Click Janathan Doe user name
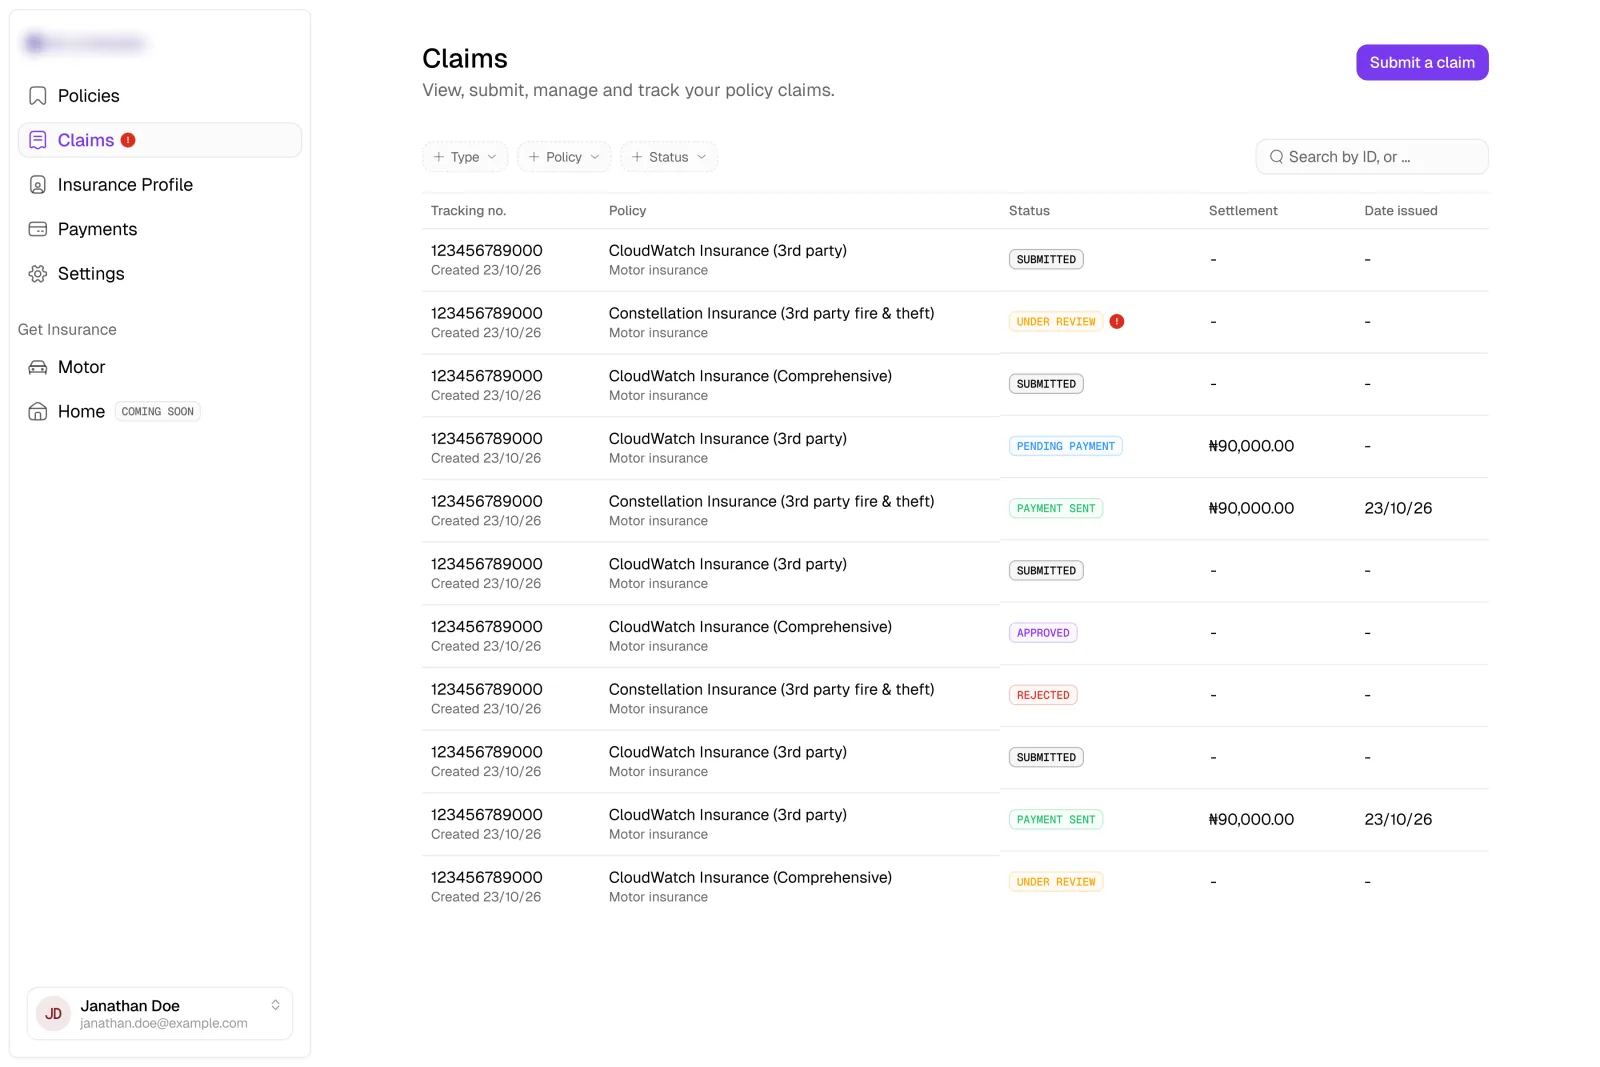 (130, 1006)
